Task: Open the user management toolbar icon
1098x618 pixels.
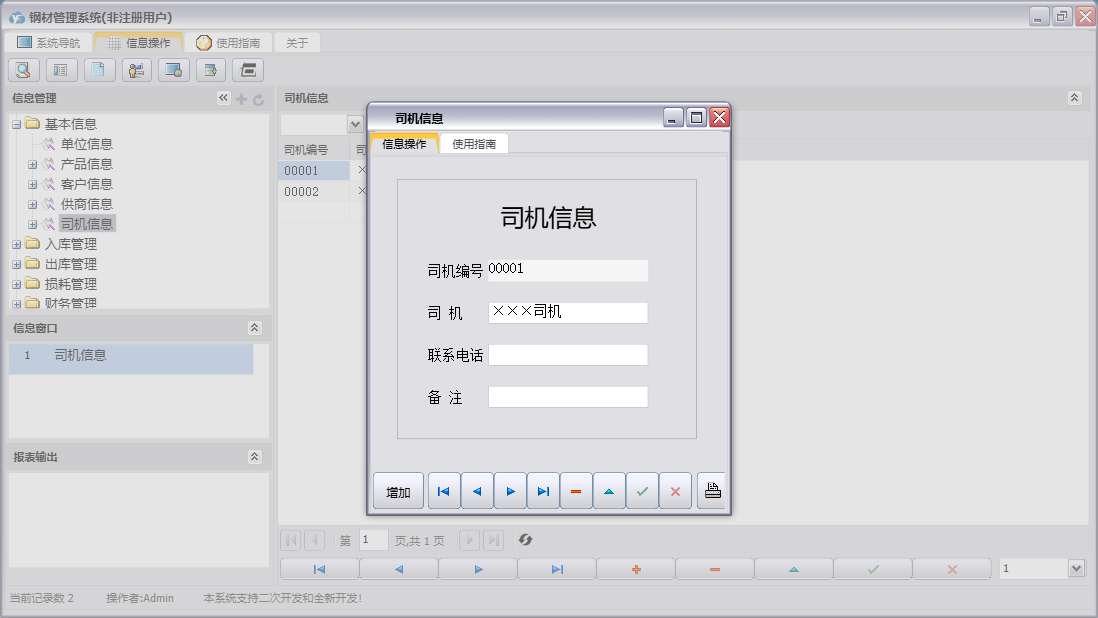Action: point(136,70)
